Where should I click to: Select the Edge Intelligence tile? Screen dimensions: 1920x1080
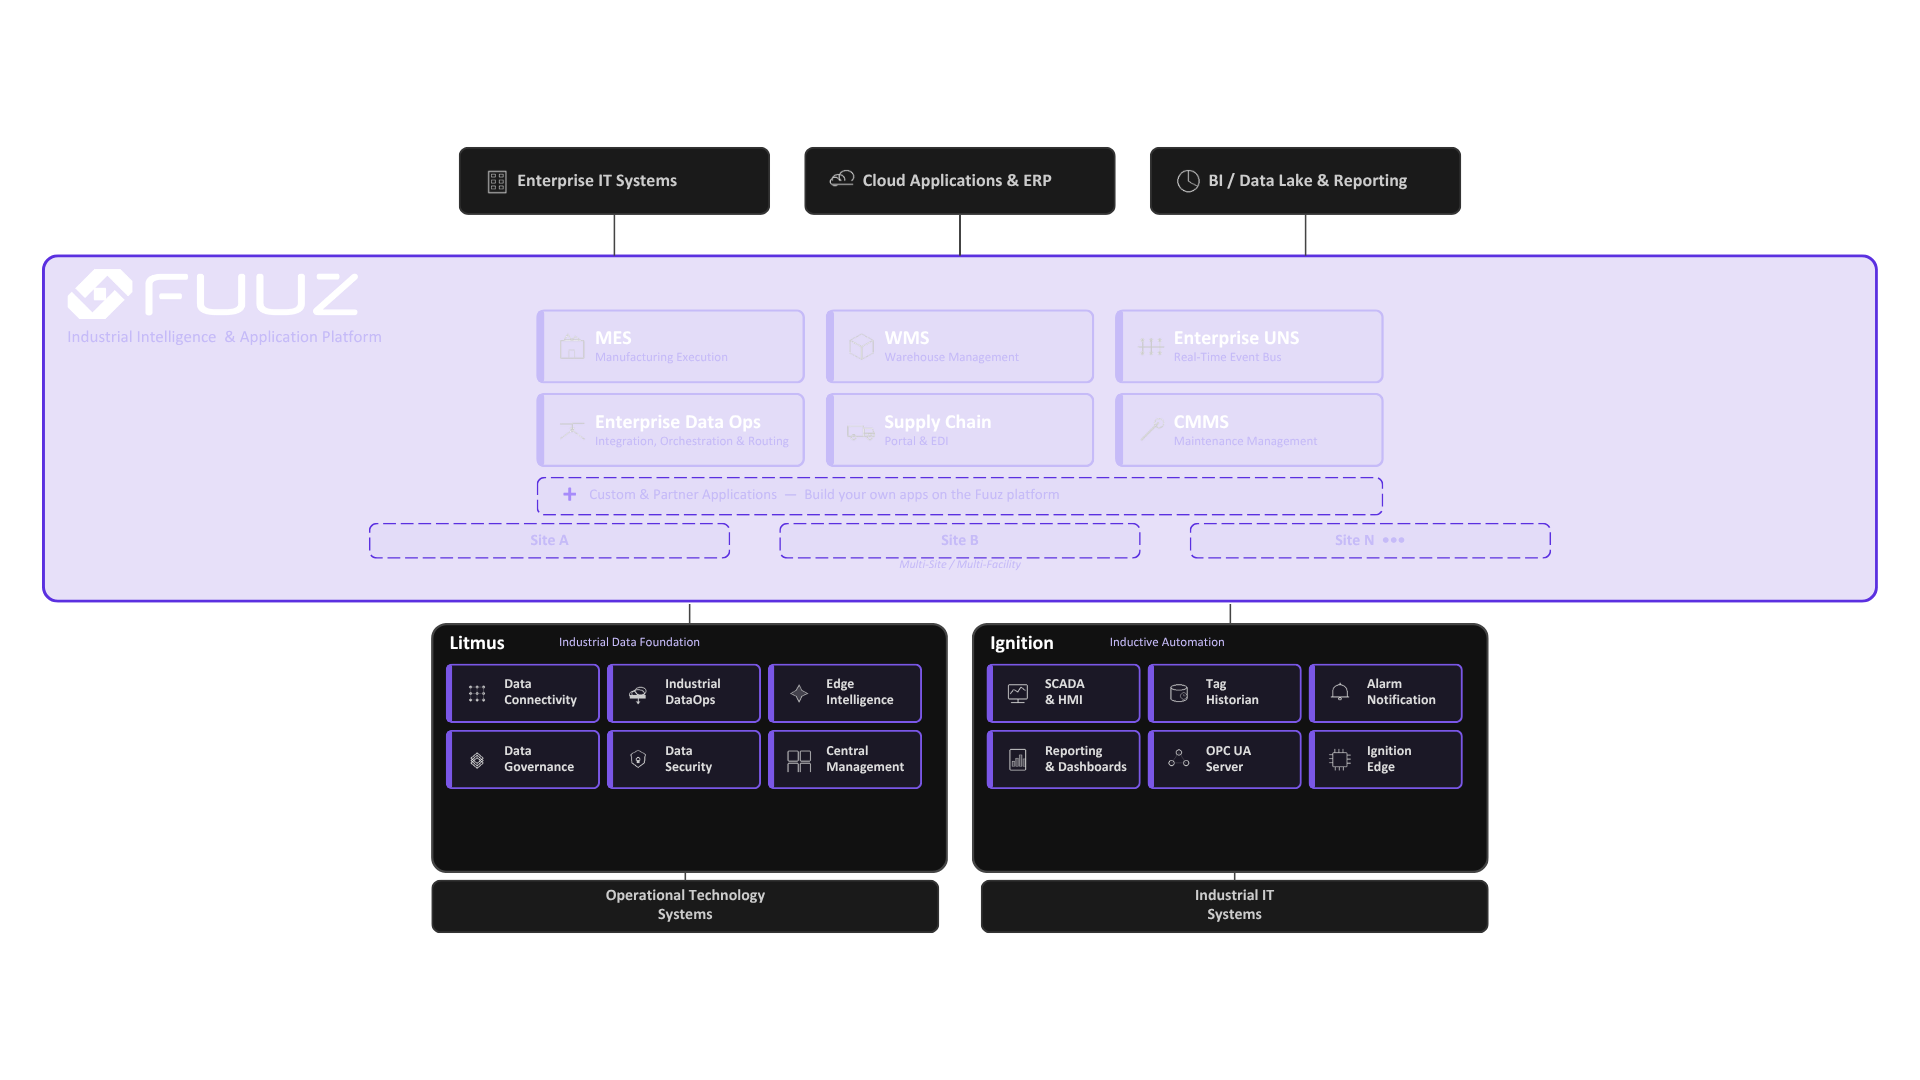[x=845, y=693]
